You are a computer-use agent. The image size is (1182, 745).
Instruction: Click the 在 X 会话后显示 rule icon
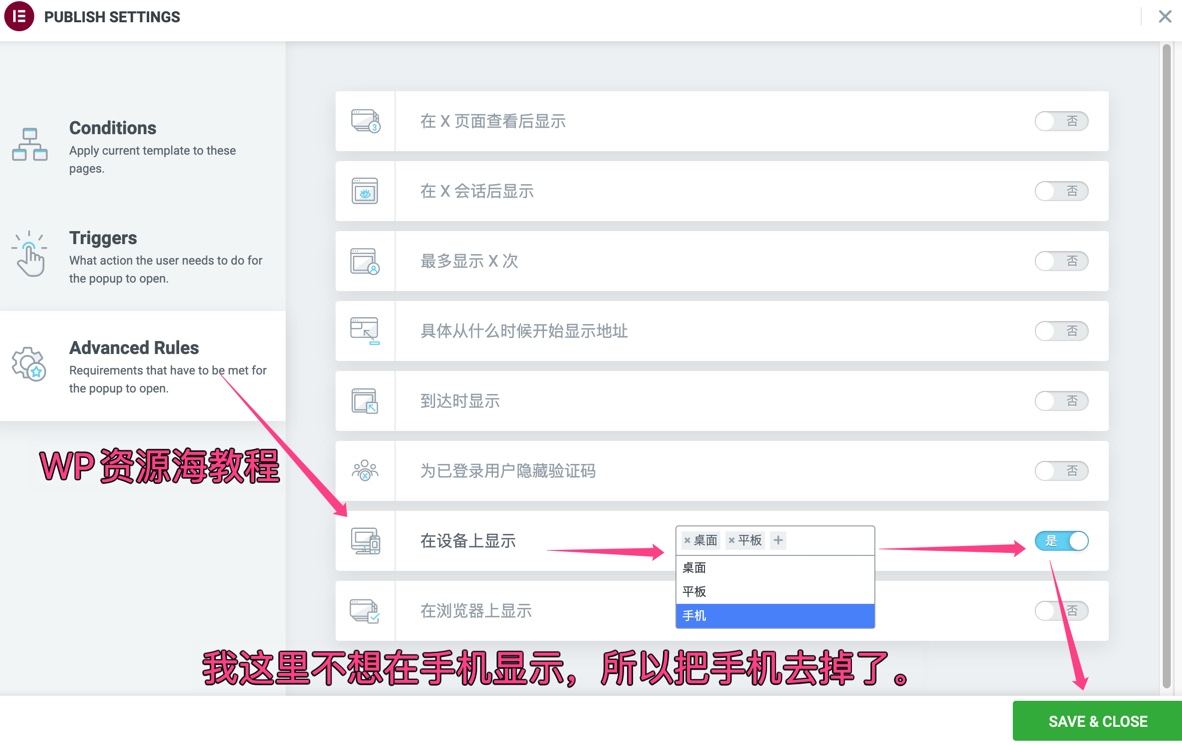[x=365, y=191]
